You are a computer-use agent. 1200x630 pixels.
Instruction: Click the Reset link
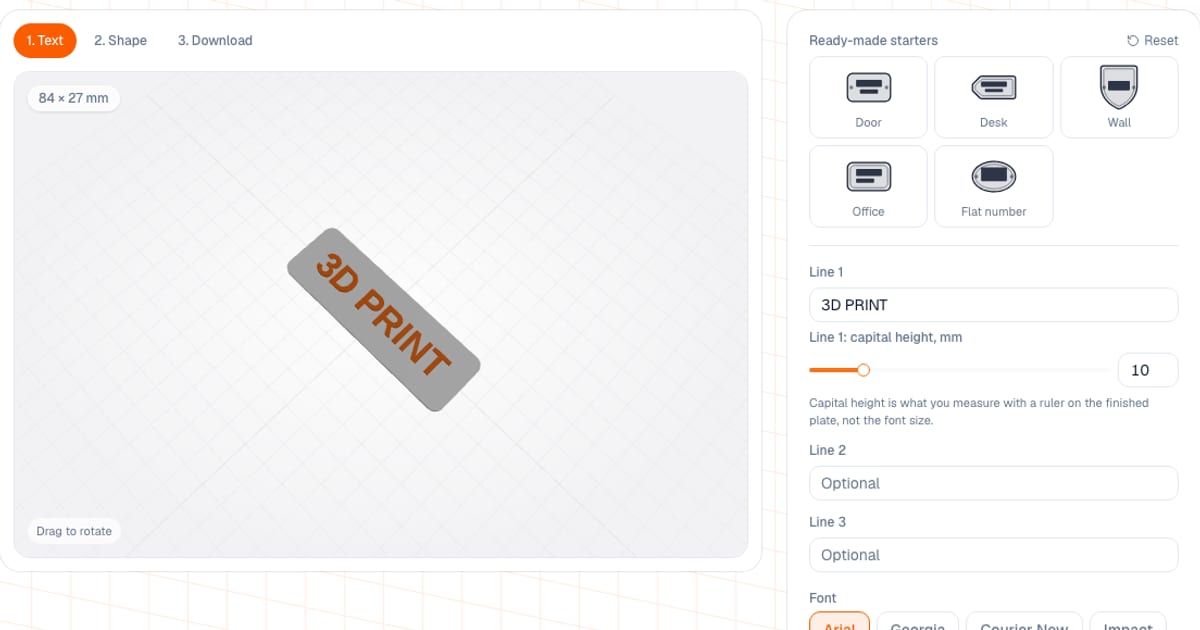point(1152,41)
